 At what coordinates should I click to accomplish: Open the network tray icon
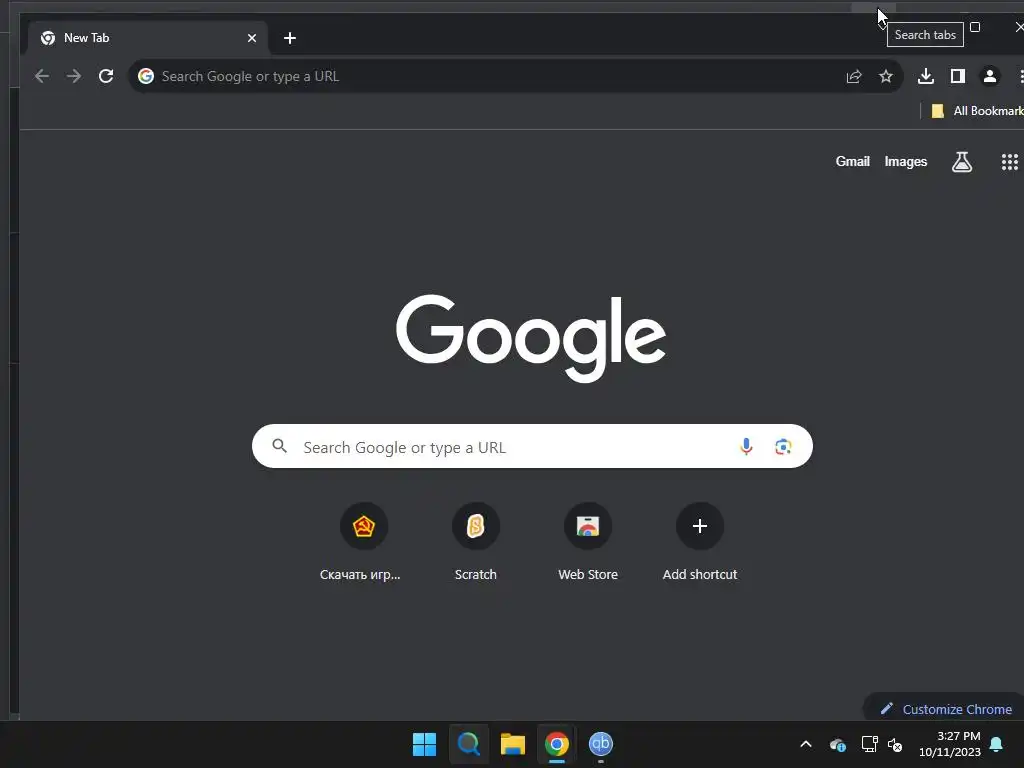pyautogui.click(x=869, y=744)
